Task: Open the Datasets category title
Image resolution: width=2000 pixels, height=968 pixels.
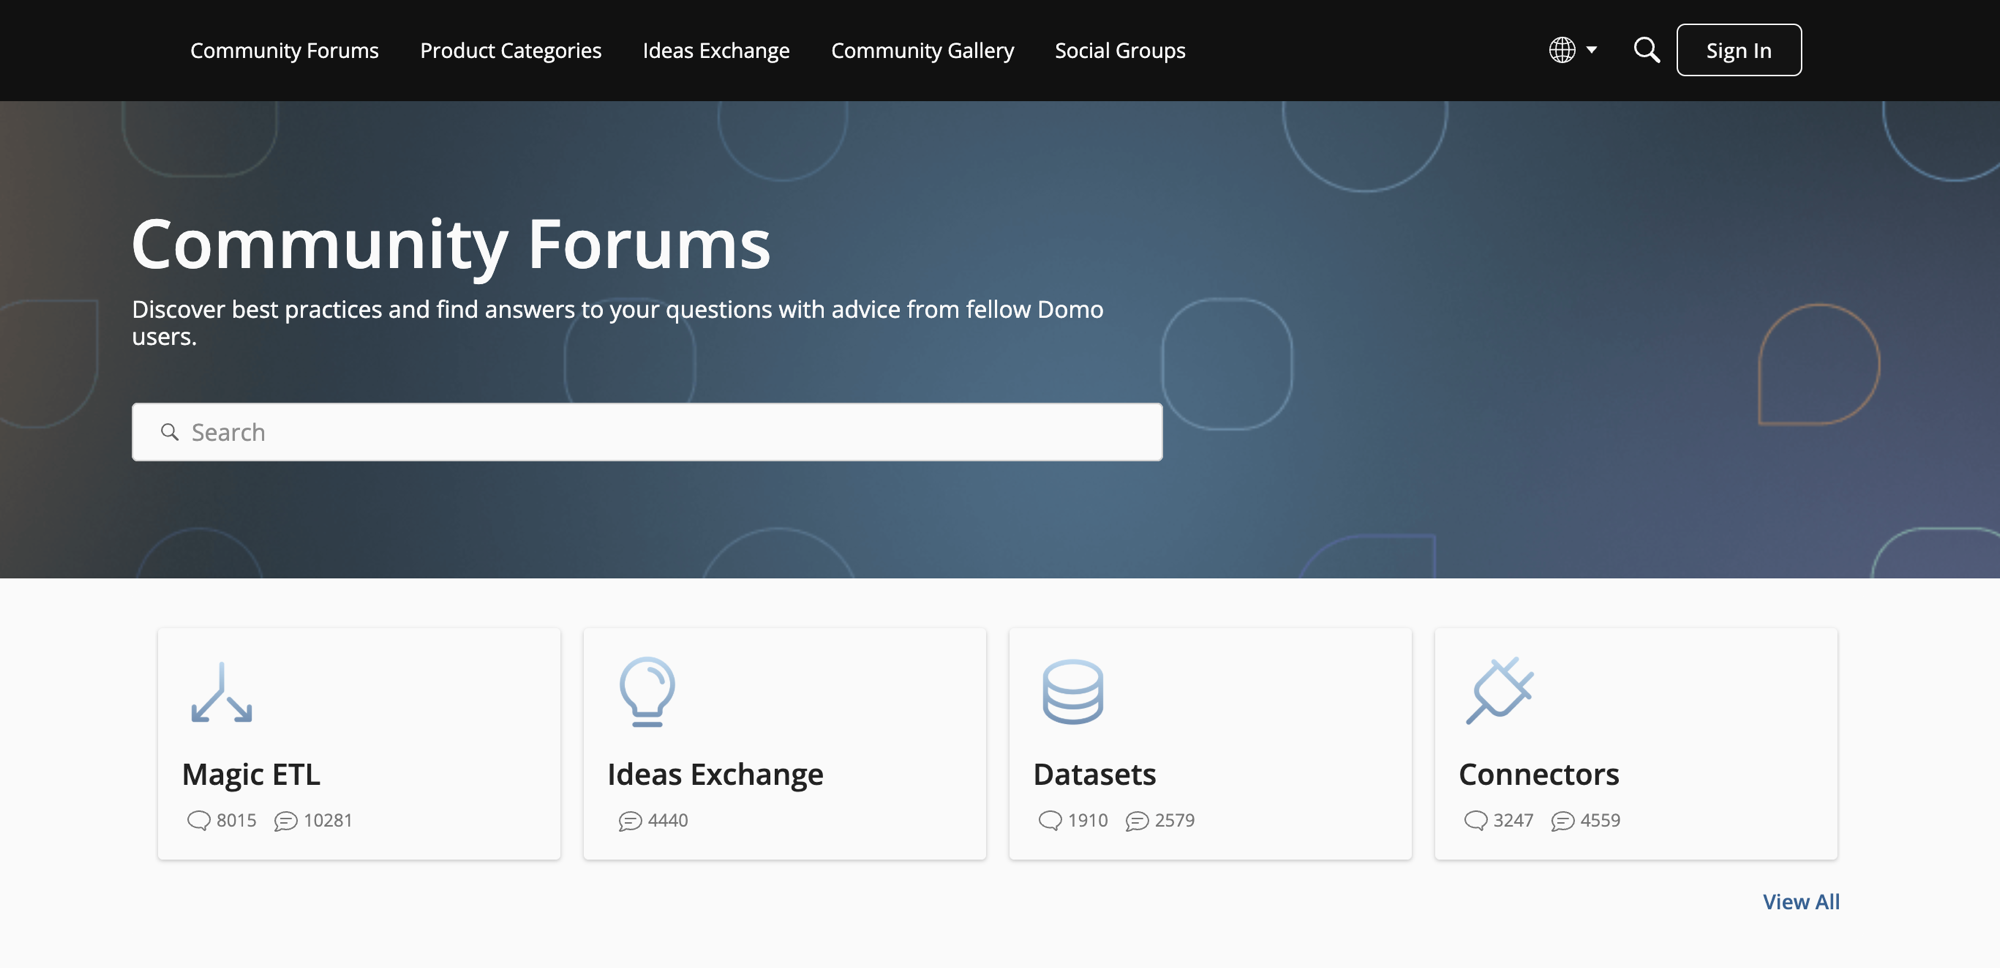Action: (1094, 774)
